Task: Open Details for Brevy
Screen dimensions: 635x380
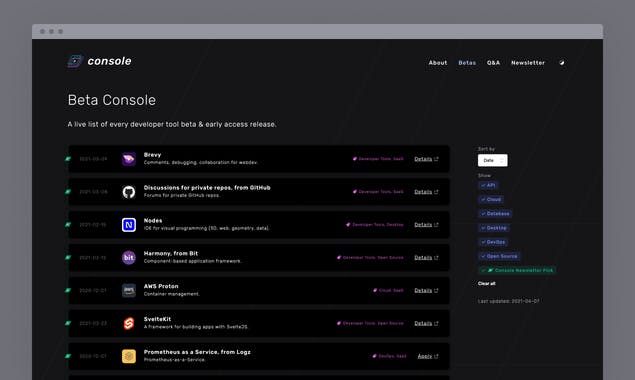Action: tap(423, 159)
